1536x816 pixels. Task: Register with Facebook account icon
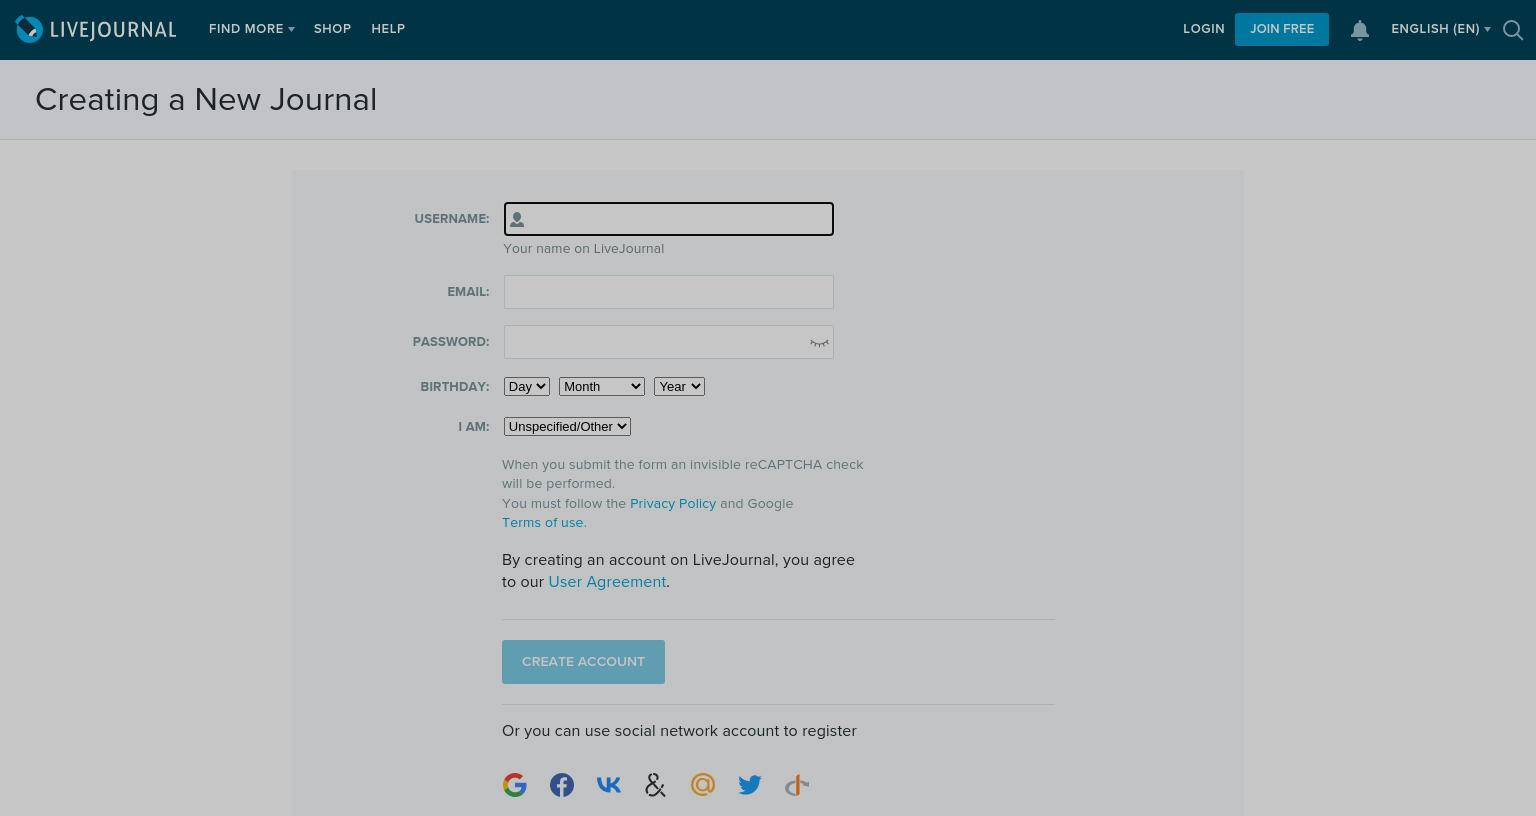pyautogui.click(x=562, y=785)
